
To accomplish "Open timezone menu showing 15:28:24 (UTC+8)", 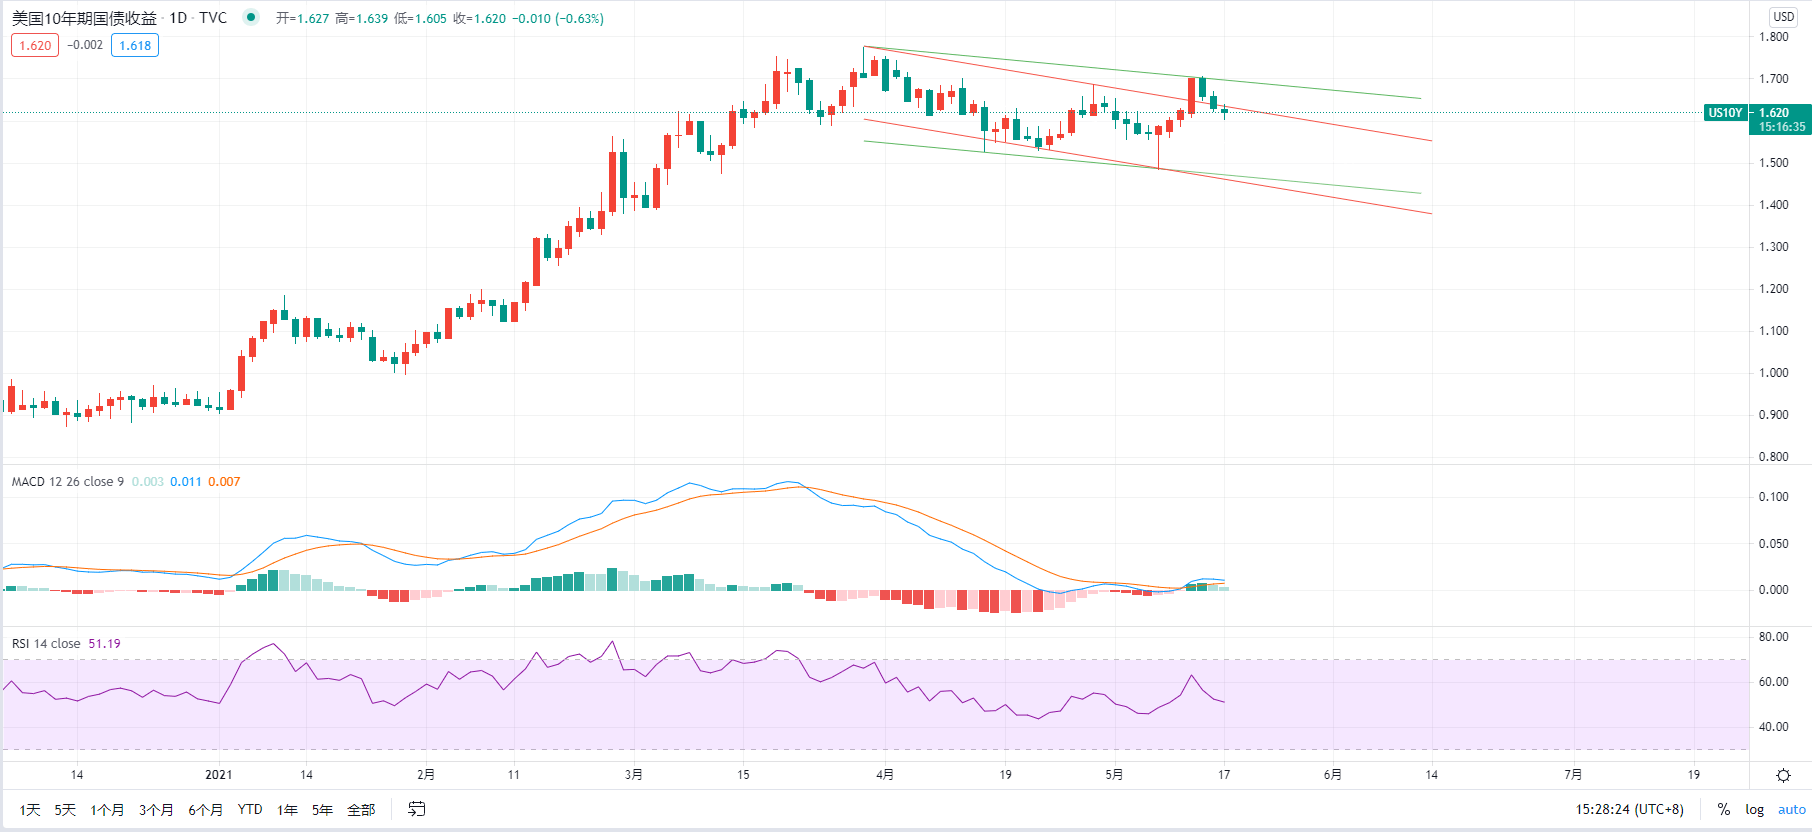I will [1630, 809].
